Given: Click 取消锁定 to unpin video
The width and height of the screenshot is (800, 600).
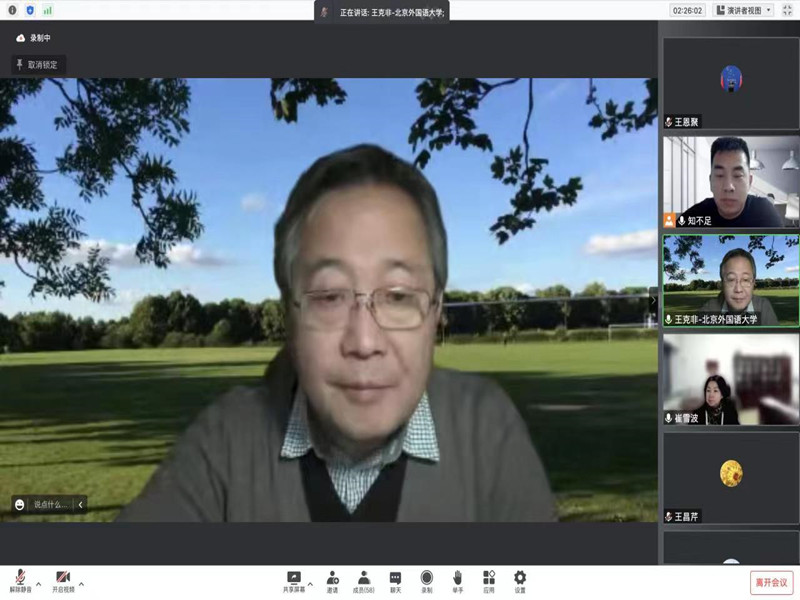Looking at the screenshot, I should pyautogui.click(x=37, y=64).
